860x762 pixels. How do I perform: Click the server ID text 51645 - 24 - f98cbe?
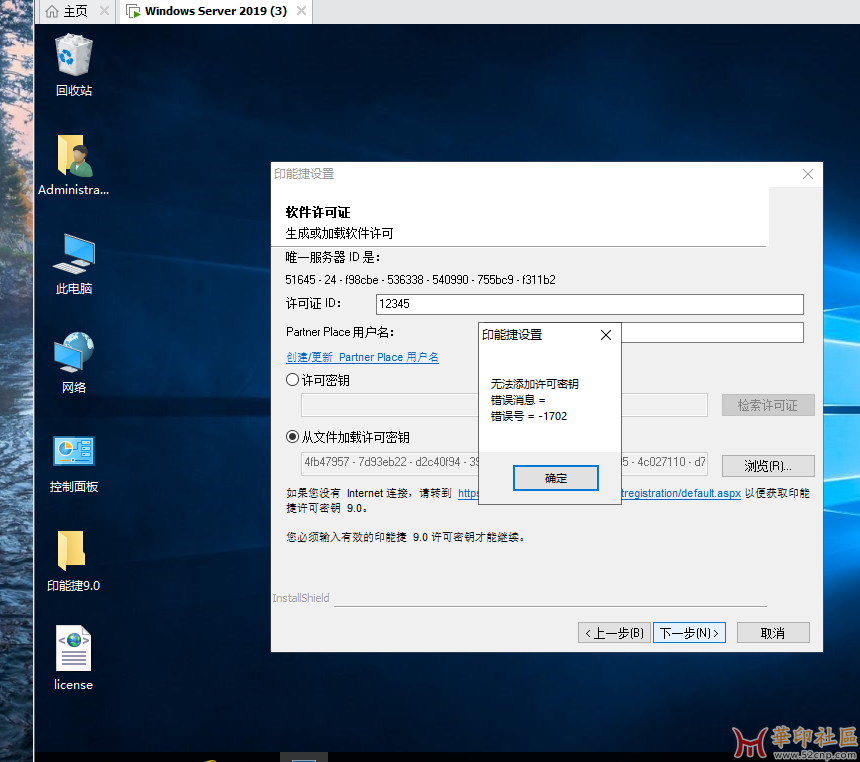[332, 280]
